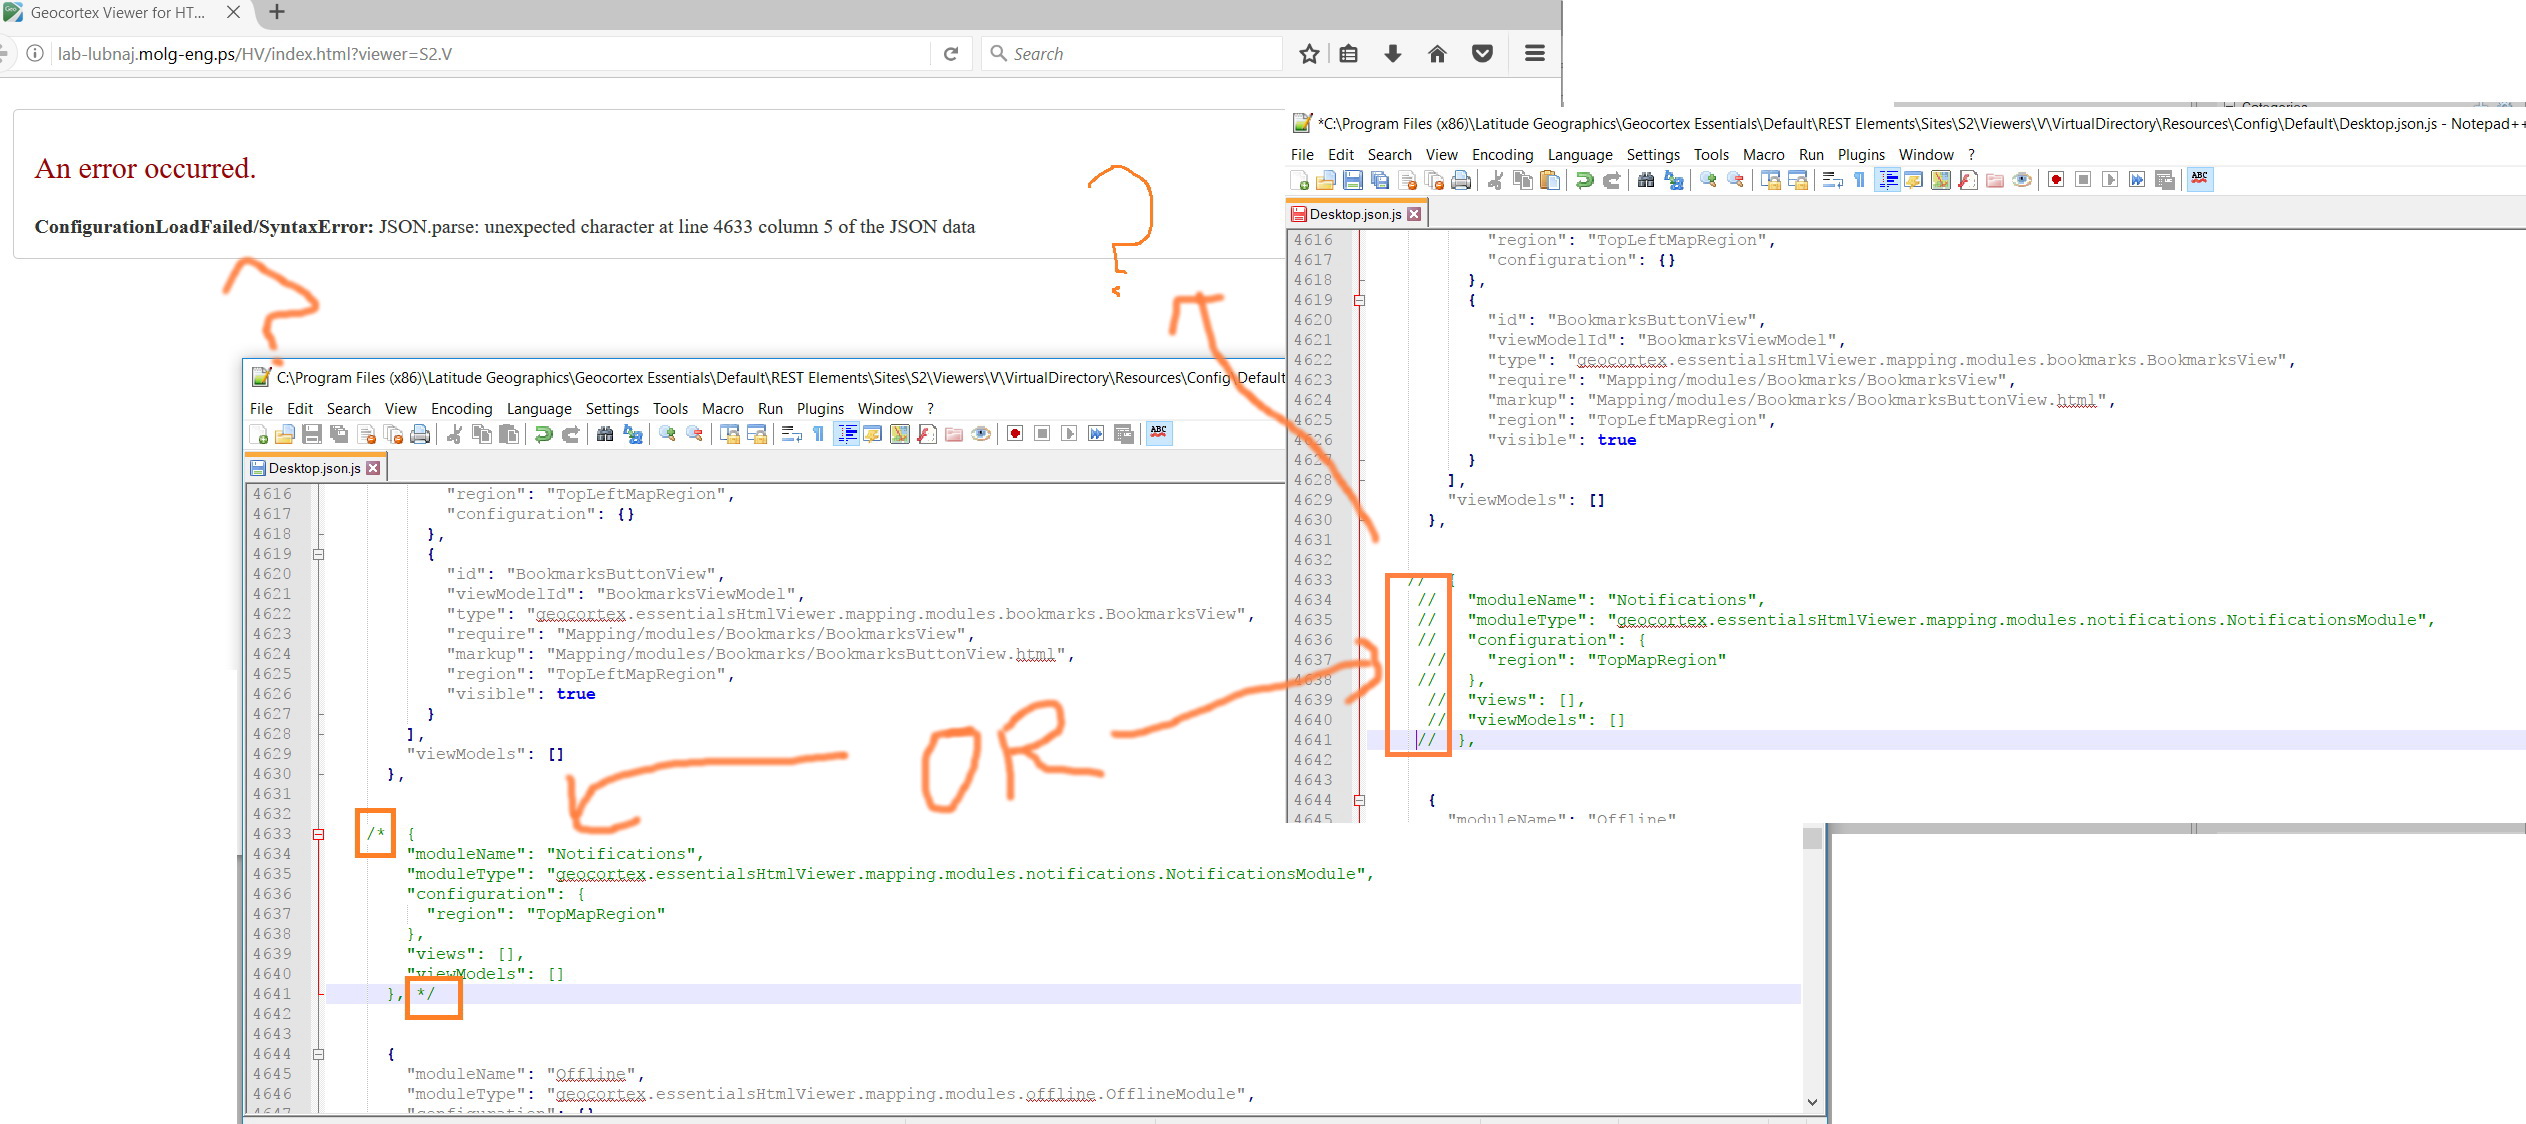This screenshot has width=2526, height=1124.
Task: Toggle Show all characters in right Notepad++ toolbar
Action: click(1860, 180)
